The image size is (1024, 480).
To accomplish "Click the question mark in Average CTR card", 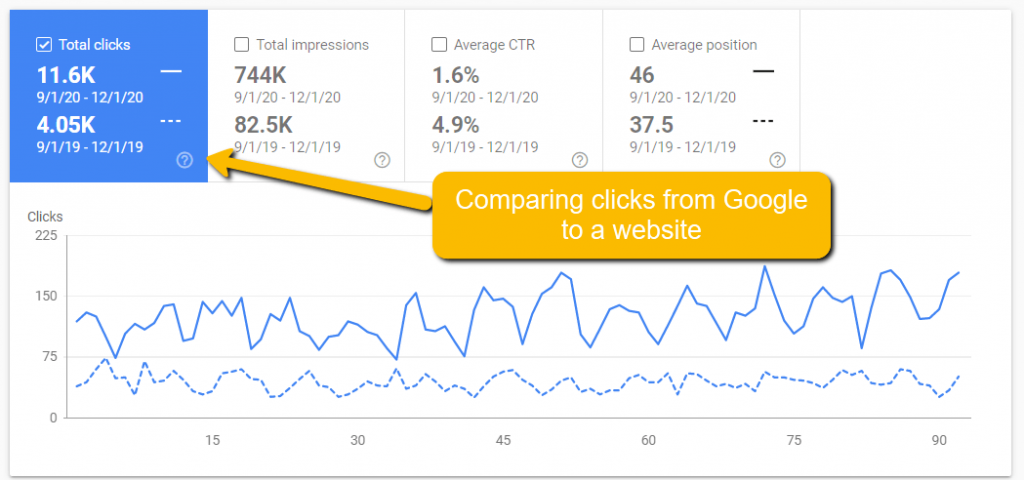I will point(580,160).
